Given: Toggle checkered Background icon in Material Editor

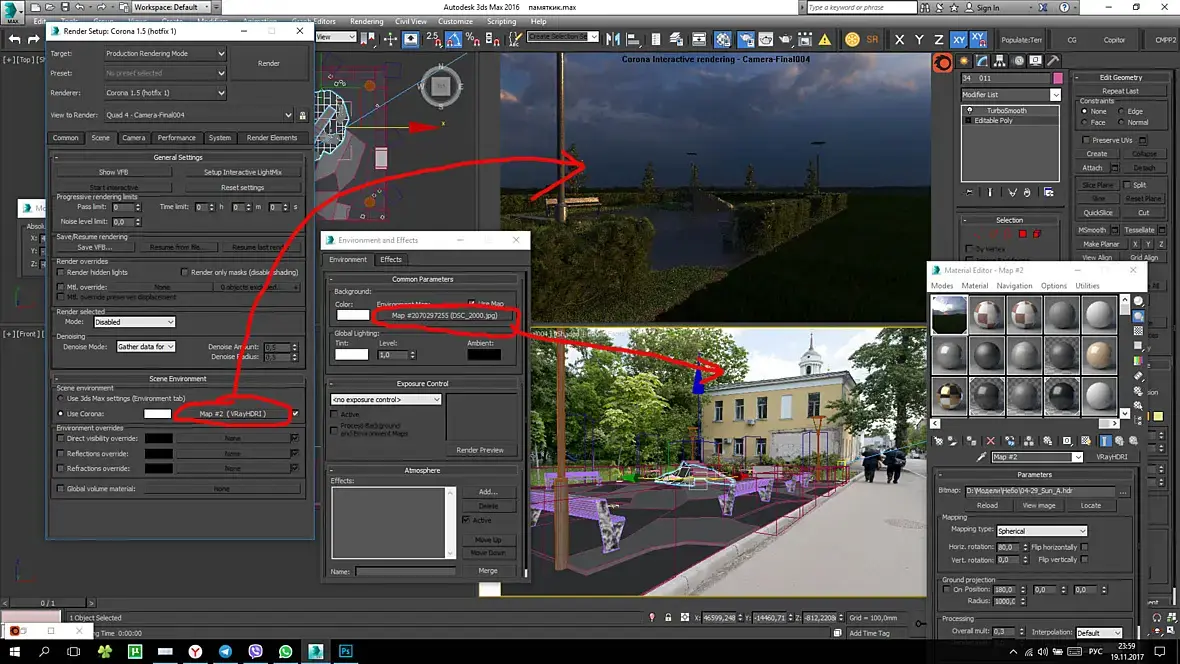Looking at the screenshot, I should pyautogui.click(x=1138, y=331).
